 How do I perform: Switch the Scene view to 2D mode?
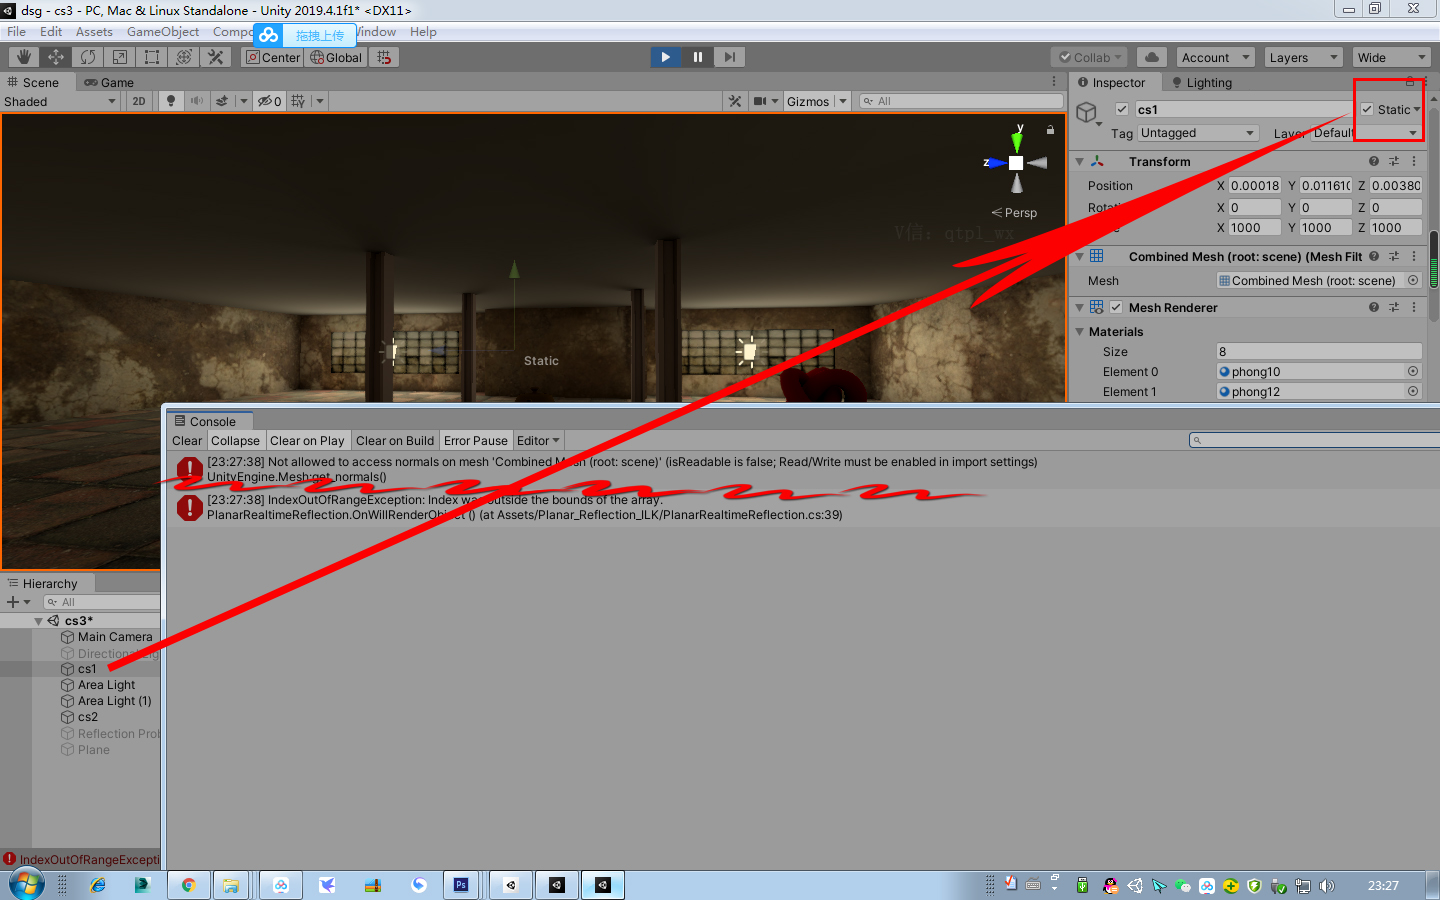(138, 101)
